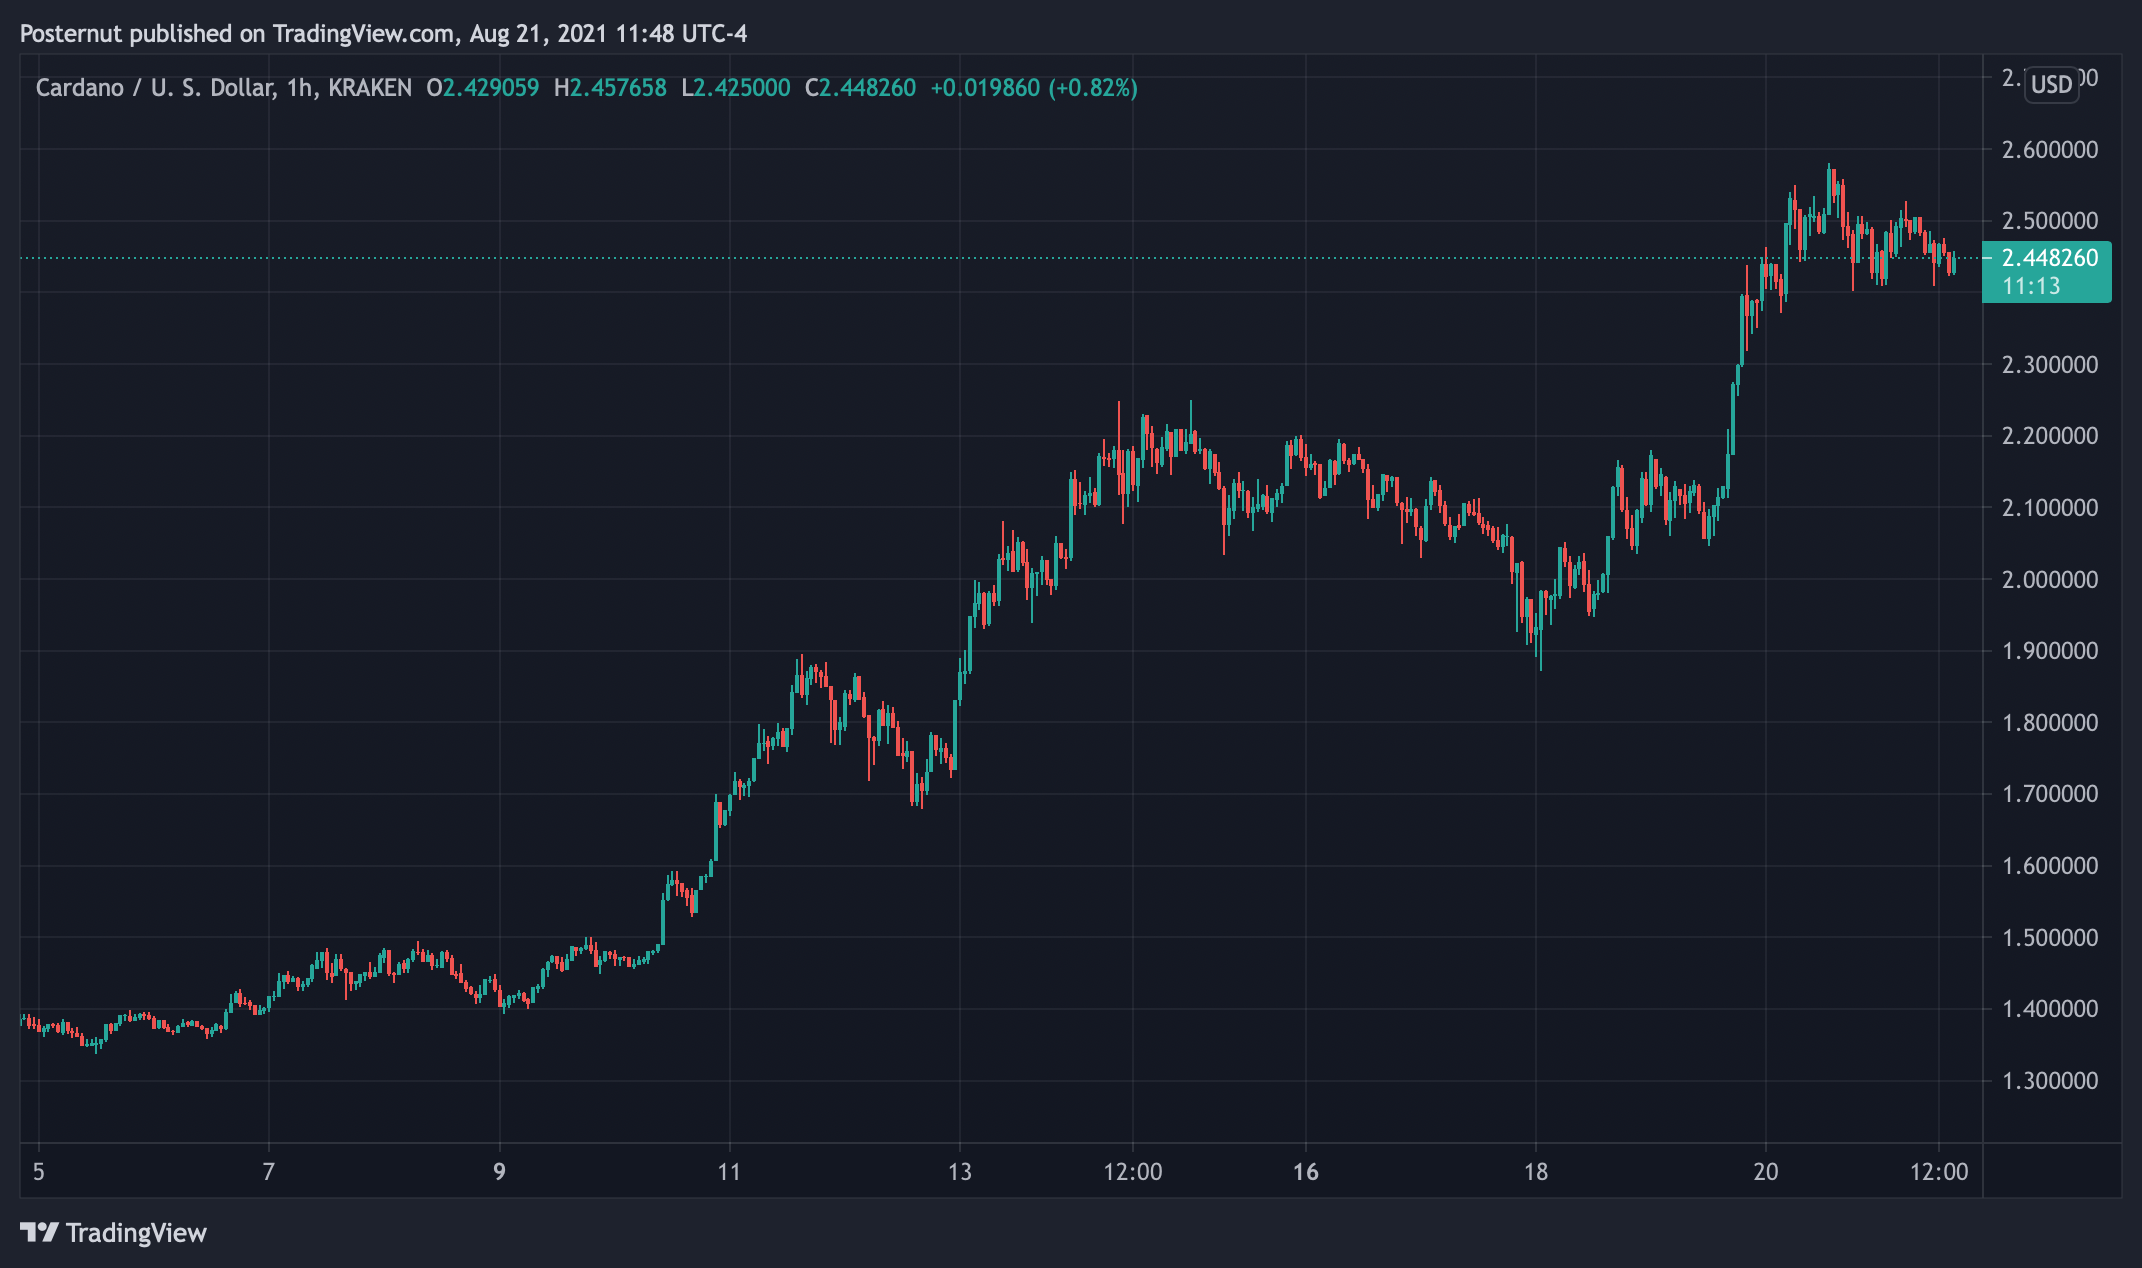The height and width of the screenshot is (1268, 2142).
Task: Click the 1.400000 price axis label
Action: point(2050,1009)
